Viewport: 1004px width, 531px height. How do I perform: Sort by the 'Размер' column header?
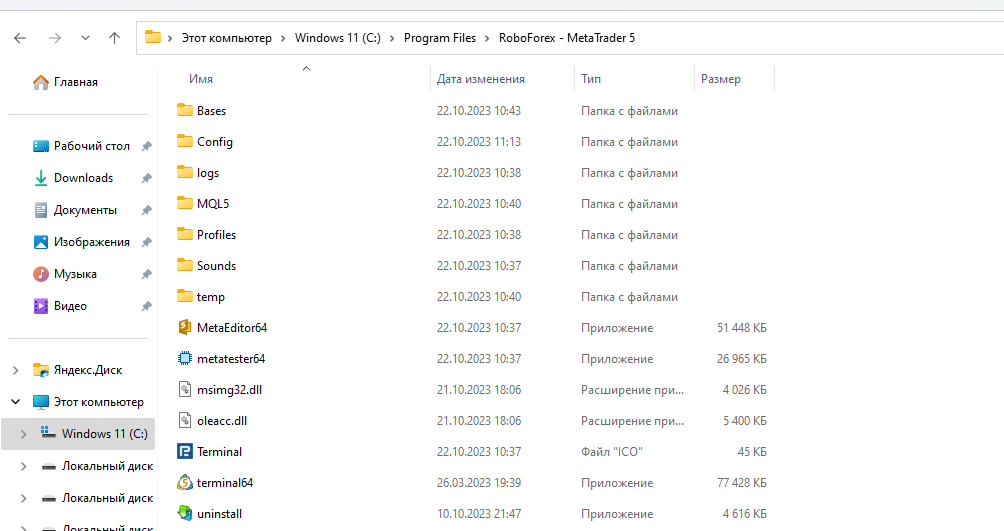[x=721, y=79]
